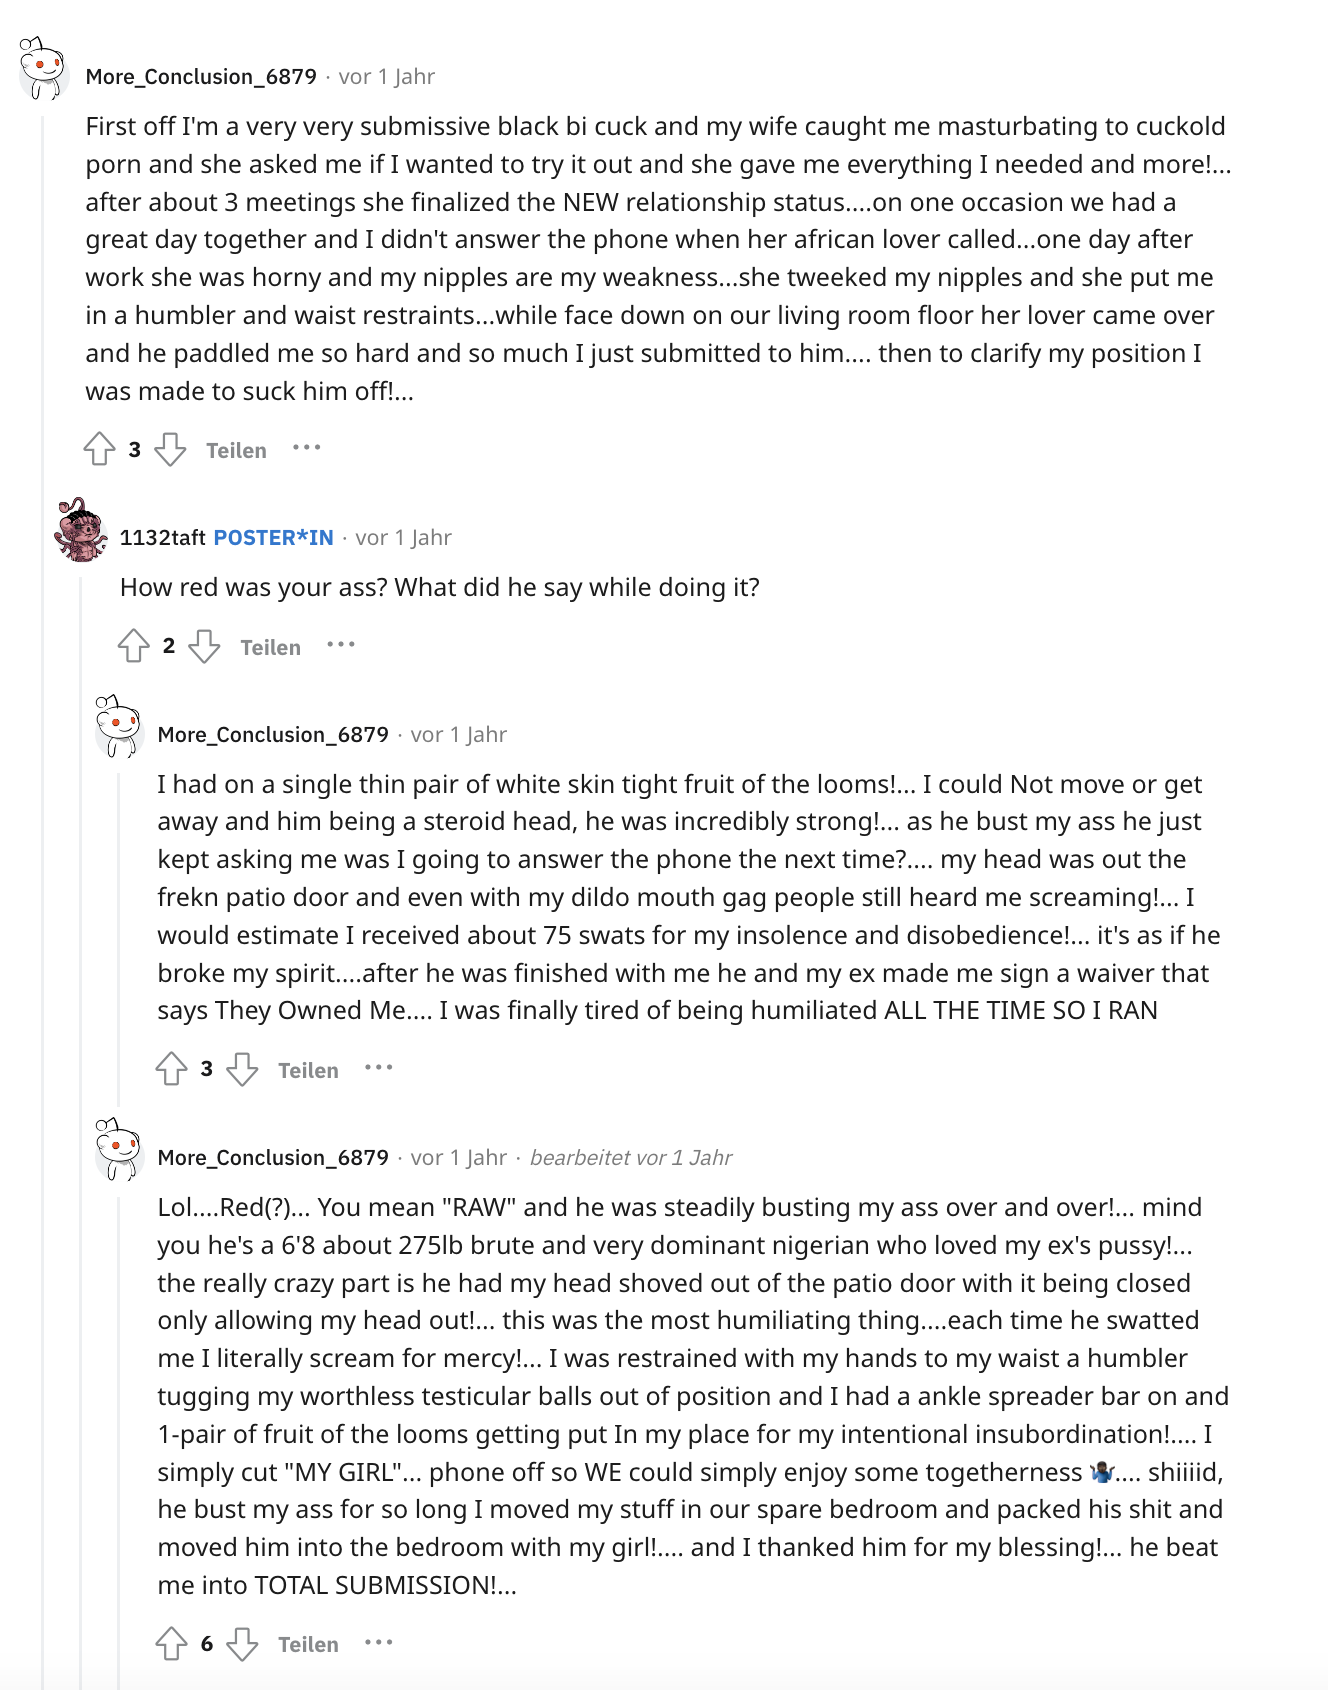1328x1690 pixels.
Task: Upvote the top comment with 3 points
Action: (x=99, y=449)
